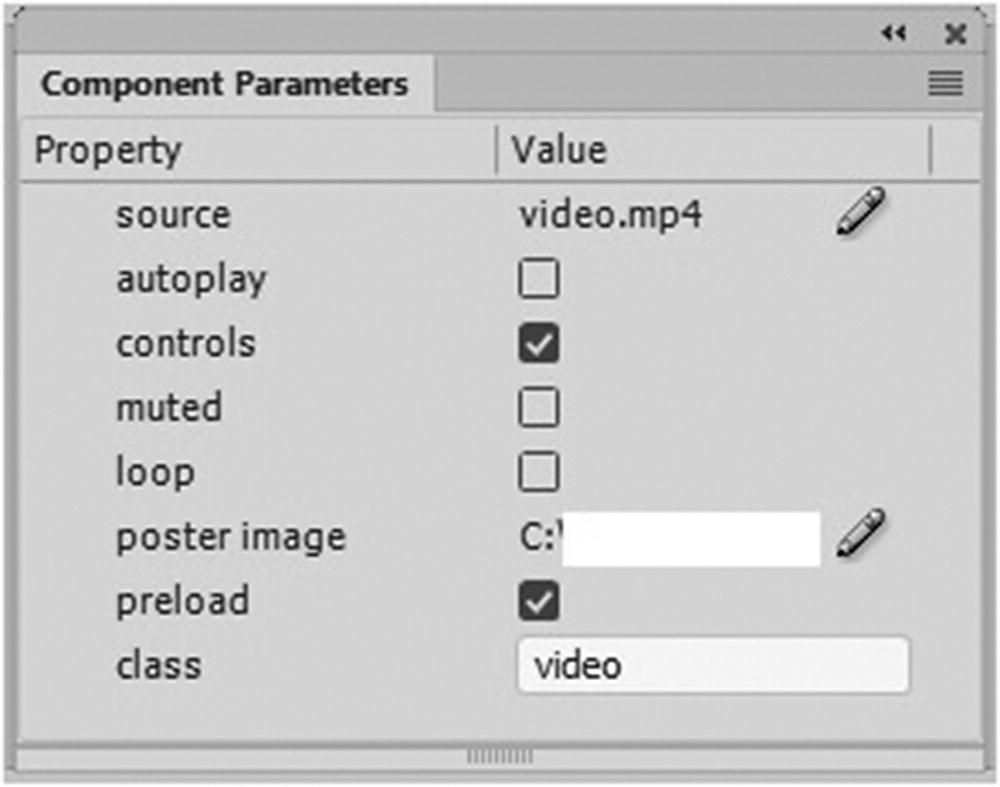The image size is (1000, 787).
Task: Collapse panel using double-arrow icon
Action: pyautogui.click(x=893, y=35)
